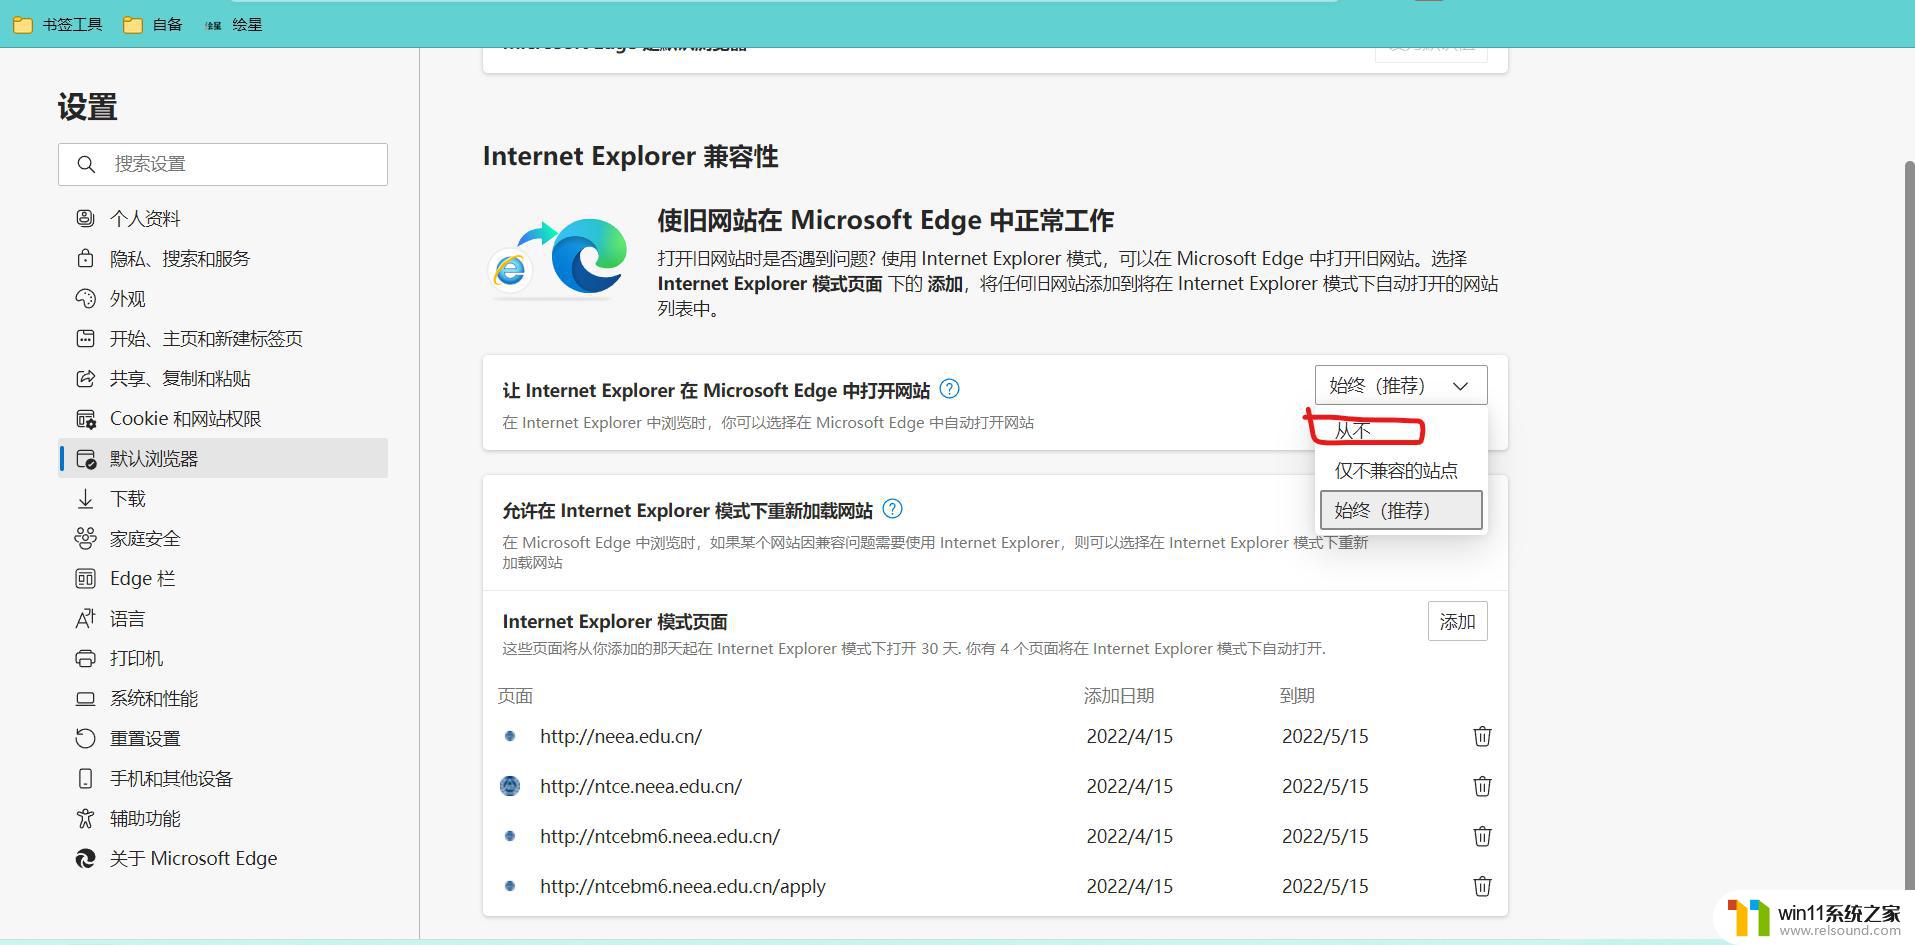Open 系统和性能 settings page
1915x945 pixels.
[x=223, y=698]
